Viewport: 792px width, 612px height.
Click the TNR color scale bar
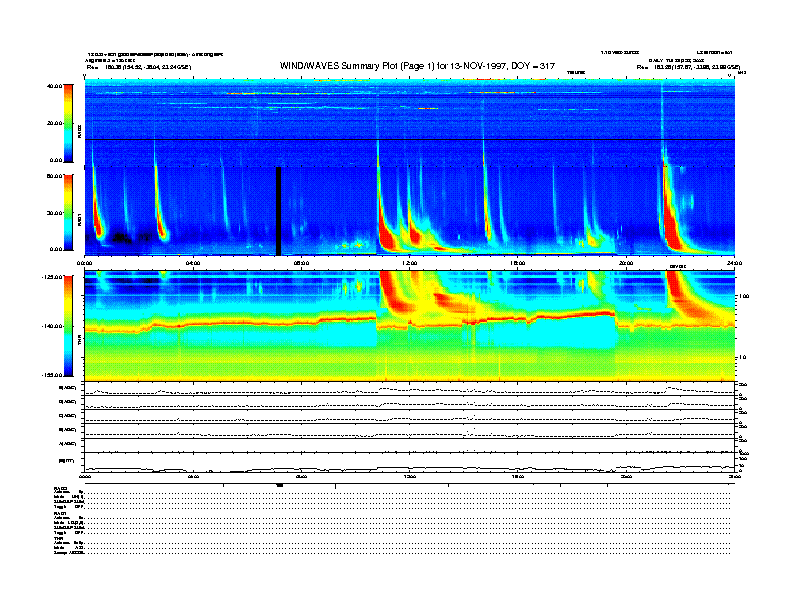pos(68,326)
